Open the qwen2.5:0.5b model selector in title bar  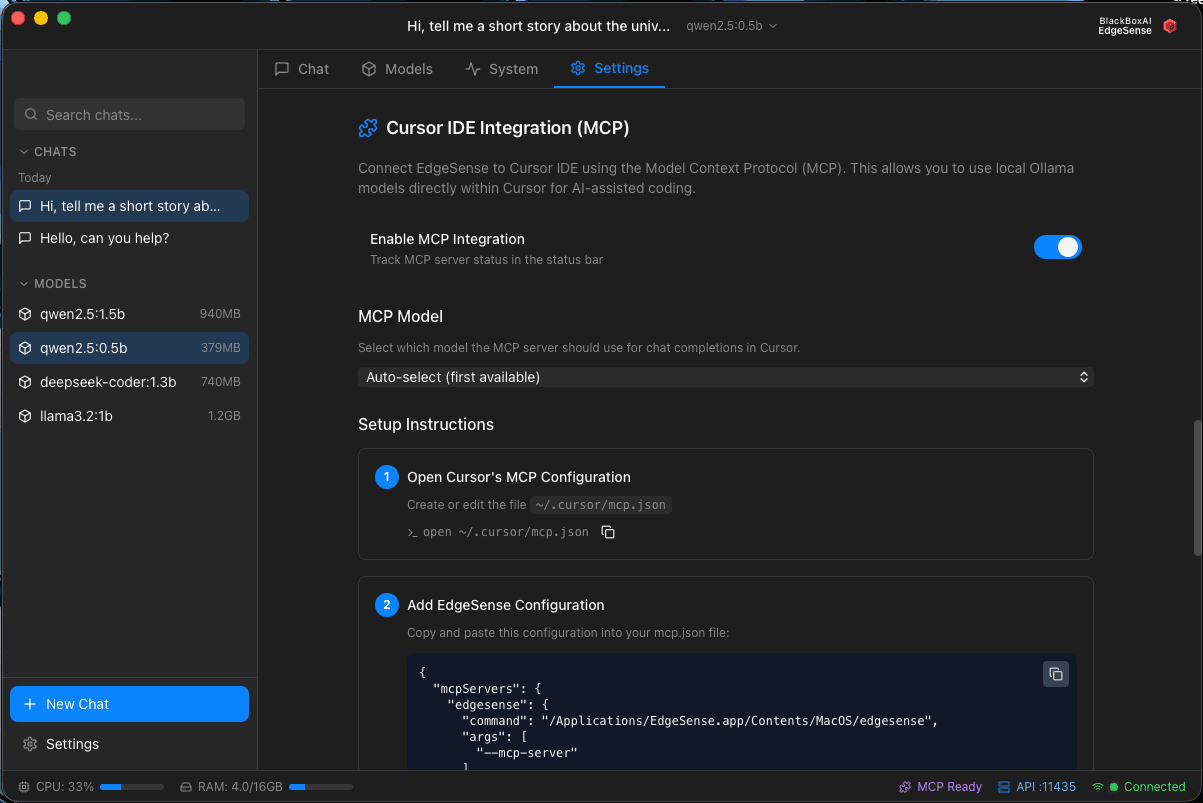(731, 26)
